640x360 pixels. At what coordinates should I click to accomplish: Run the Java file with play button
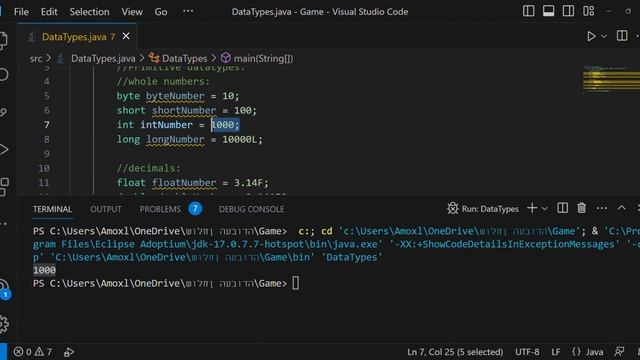point(591,36)
